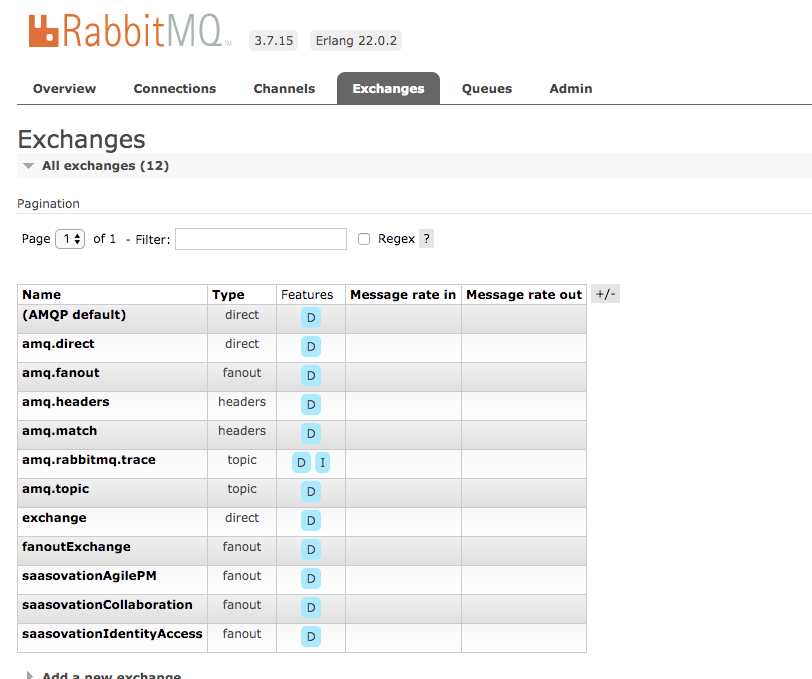Click the RabbitMQ logo
This screenshot has height=679, width=812.
(129, 31)
